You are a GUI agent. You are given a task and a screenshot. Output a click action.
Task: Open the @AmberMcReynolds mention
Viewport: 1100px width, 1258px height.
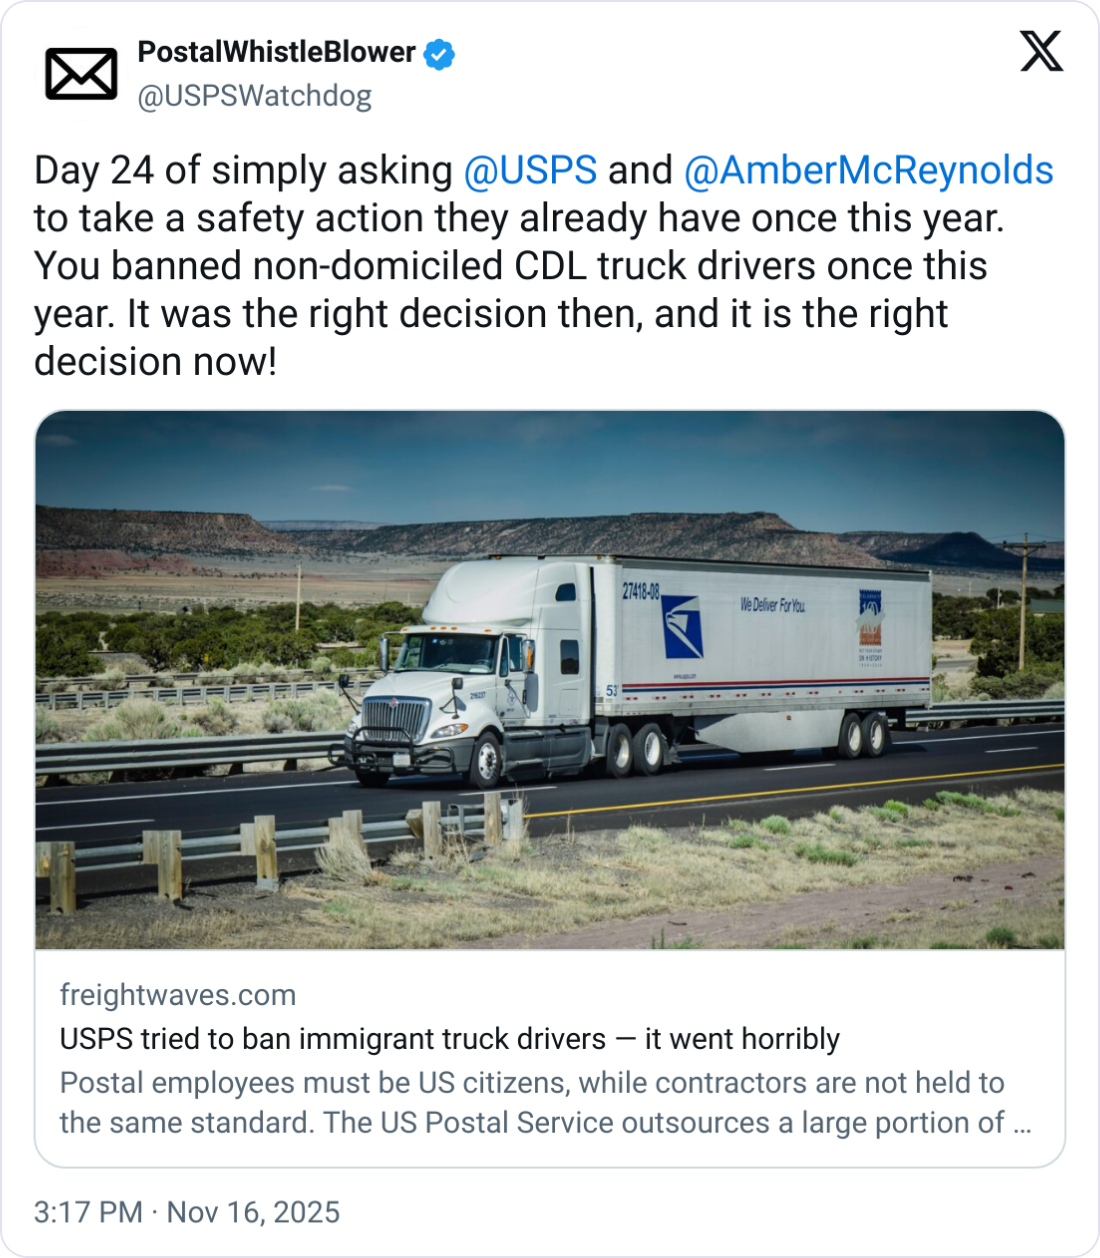(868, 170)
